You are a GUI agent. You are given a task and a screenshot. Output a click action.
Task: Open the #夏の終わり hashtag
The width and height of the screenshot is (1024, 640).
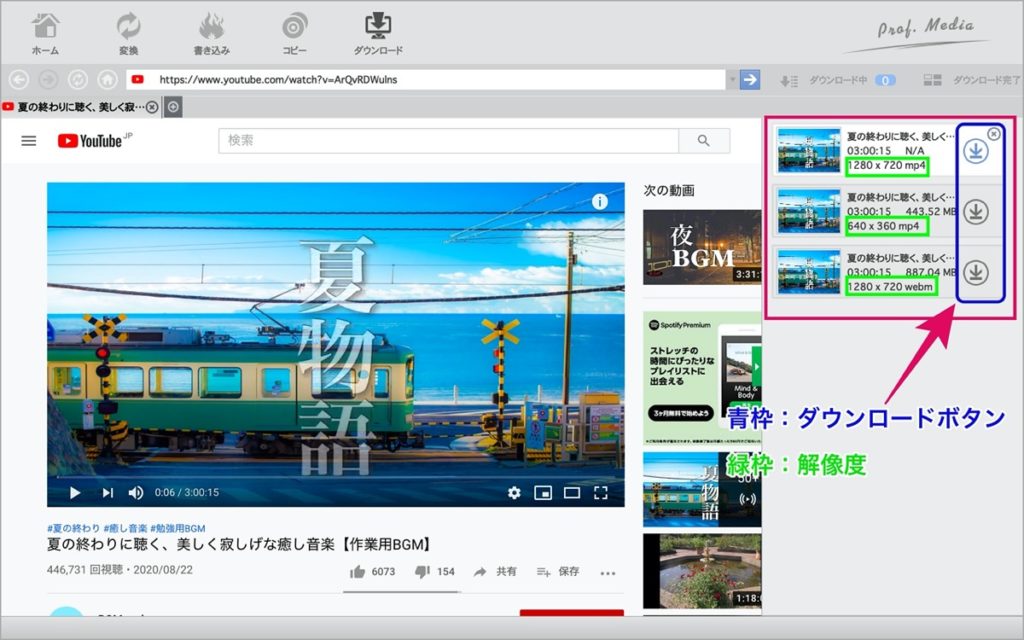73,528
